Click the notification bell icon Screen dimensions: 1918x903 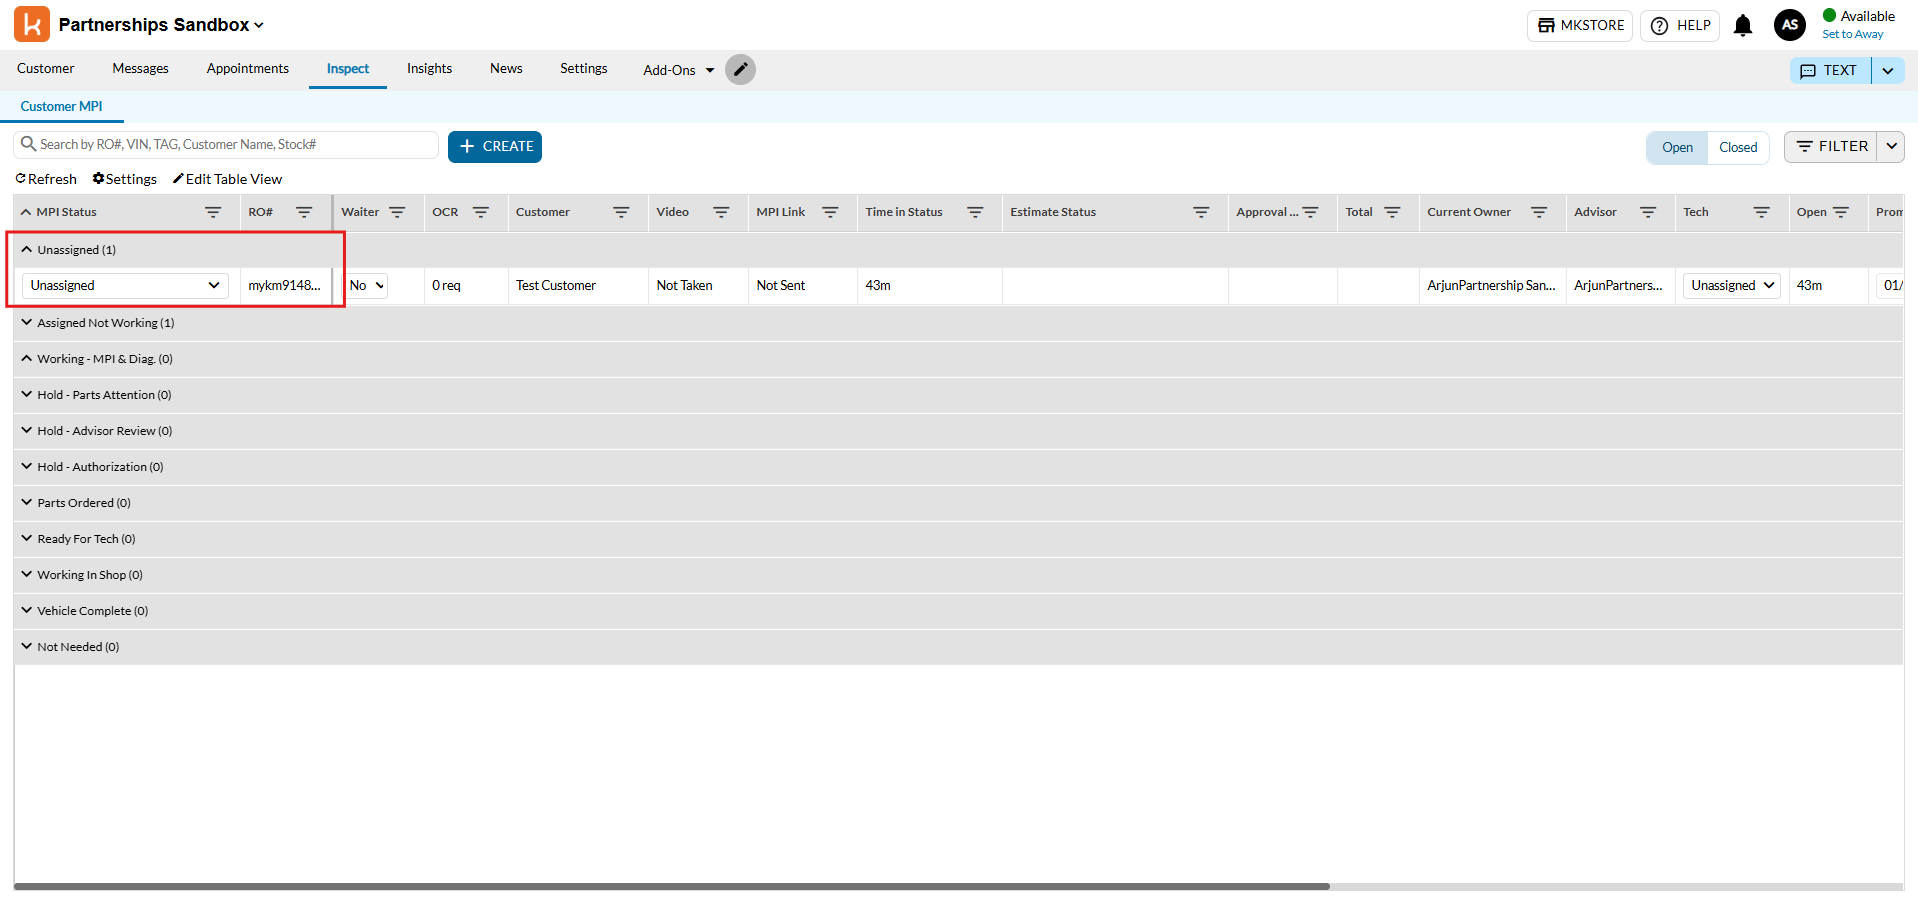click(x=1742, y=26)
